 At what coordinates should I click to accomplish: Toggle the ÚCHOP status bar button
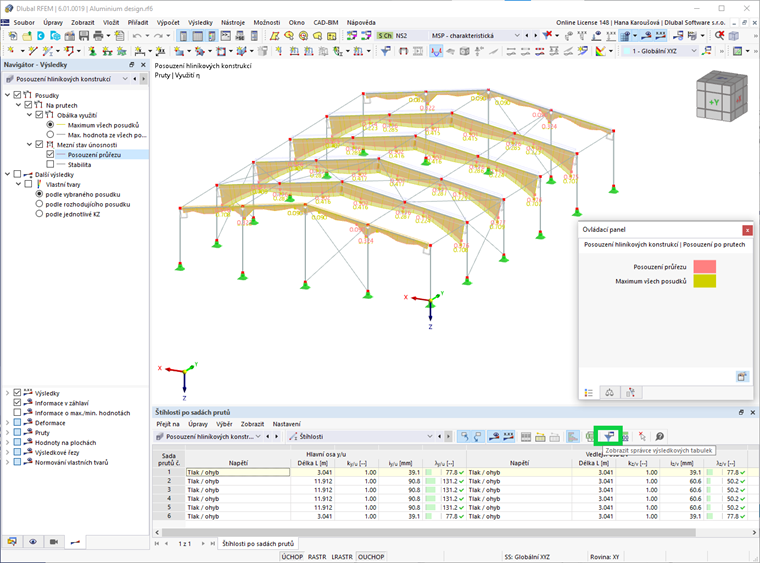(x=292, y=557)
